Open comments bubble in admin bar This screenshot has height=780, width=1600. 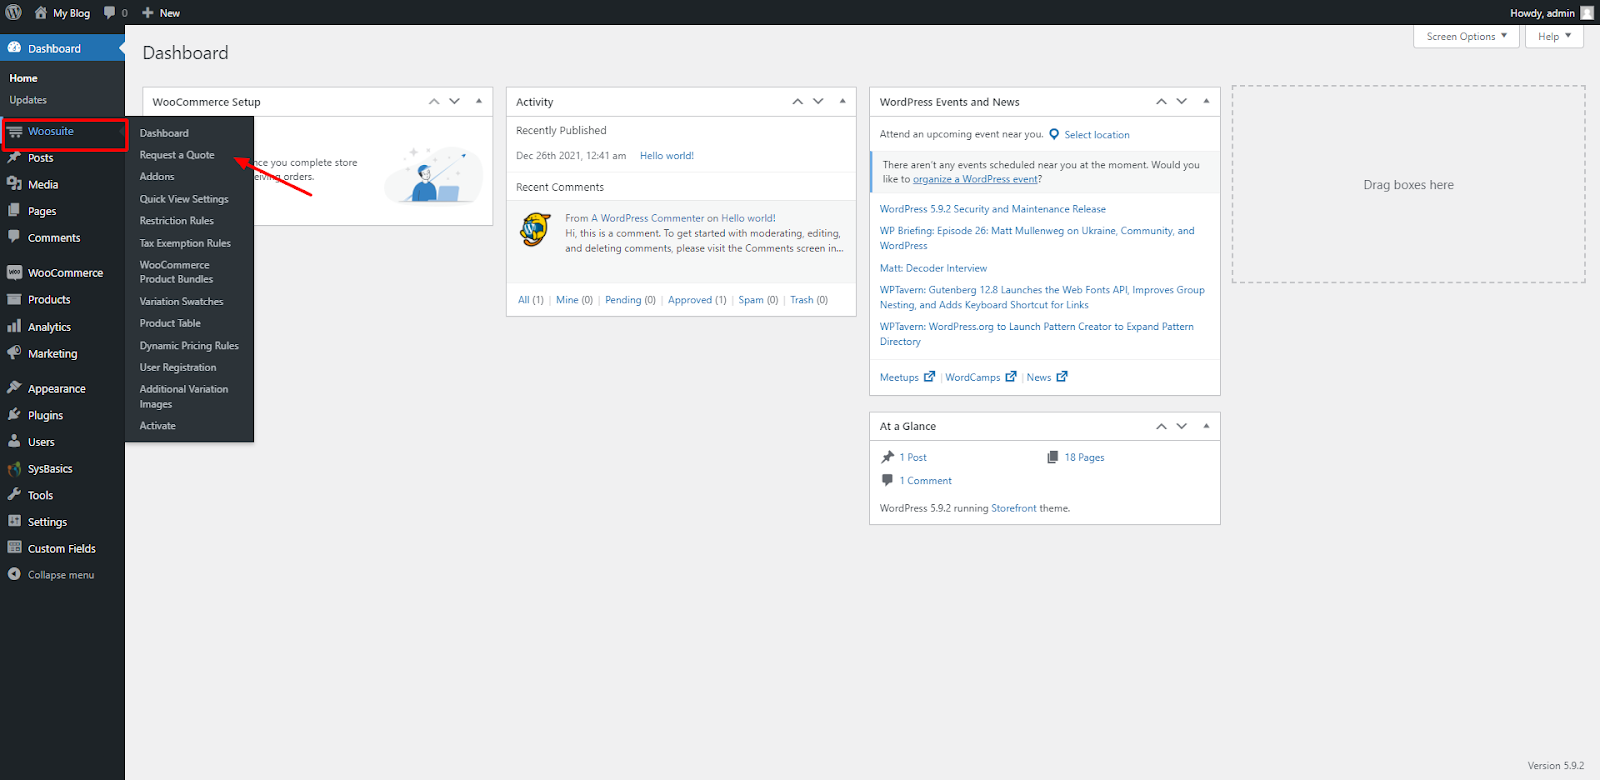click(110, 13)
